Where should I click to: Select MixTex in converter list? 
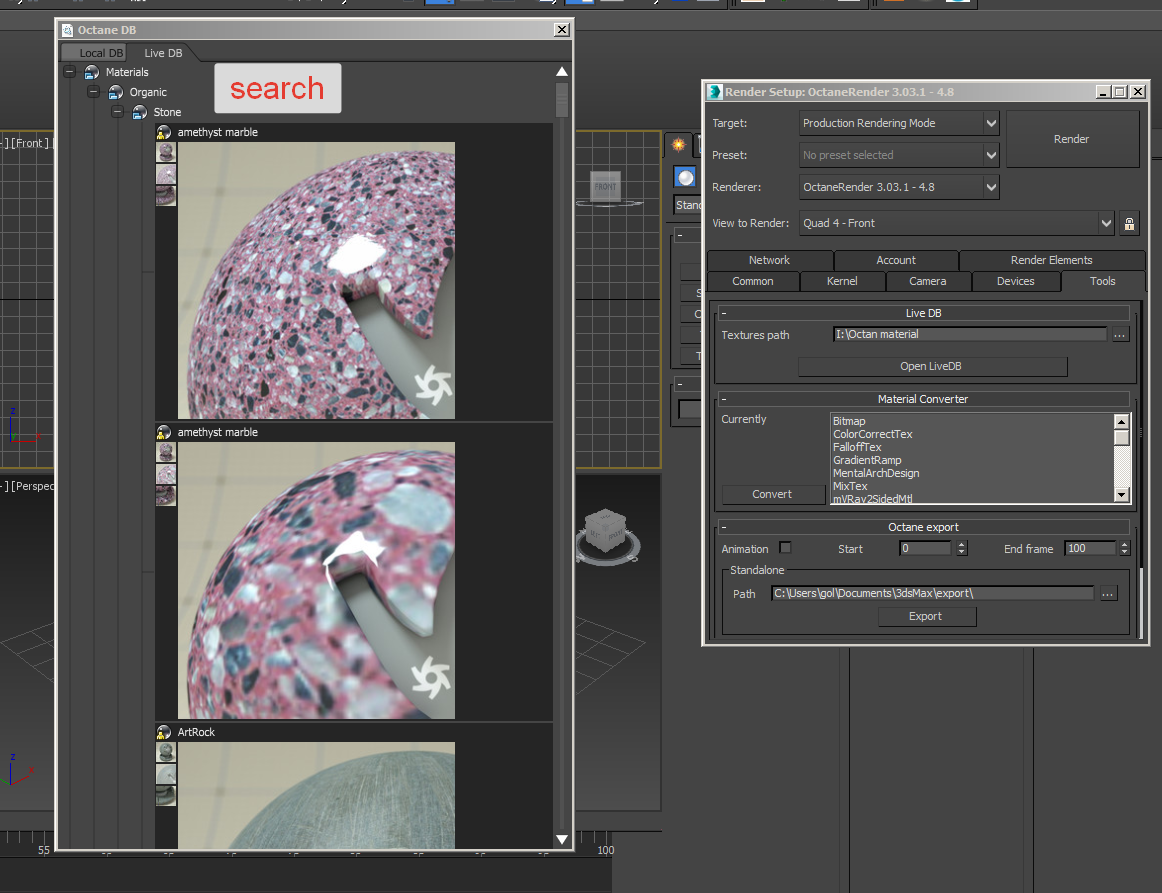pyautogui.click(x=850, y=486)
